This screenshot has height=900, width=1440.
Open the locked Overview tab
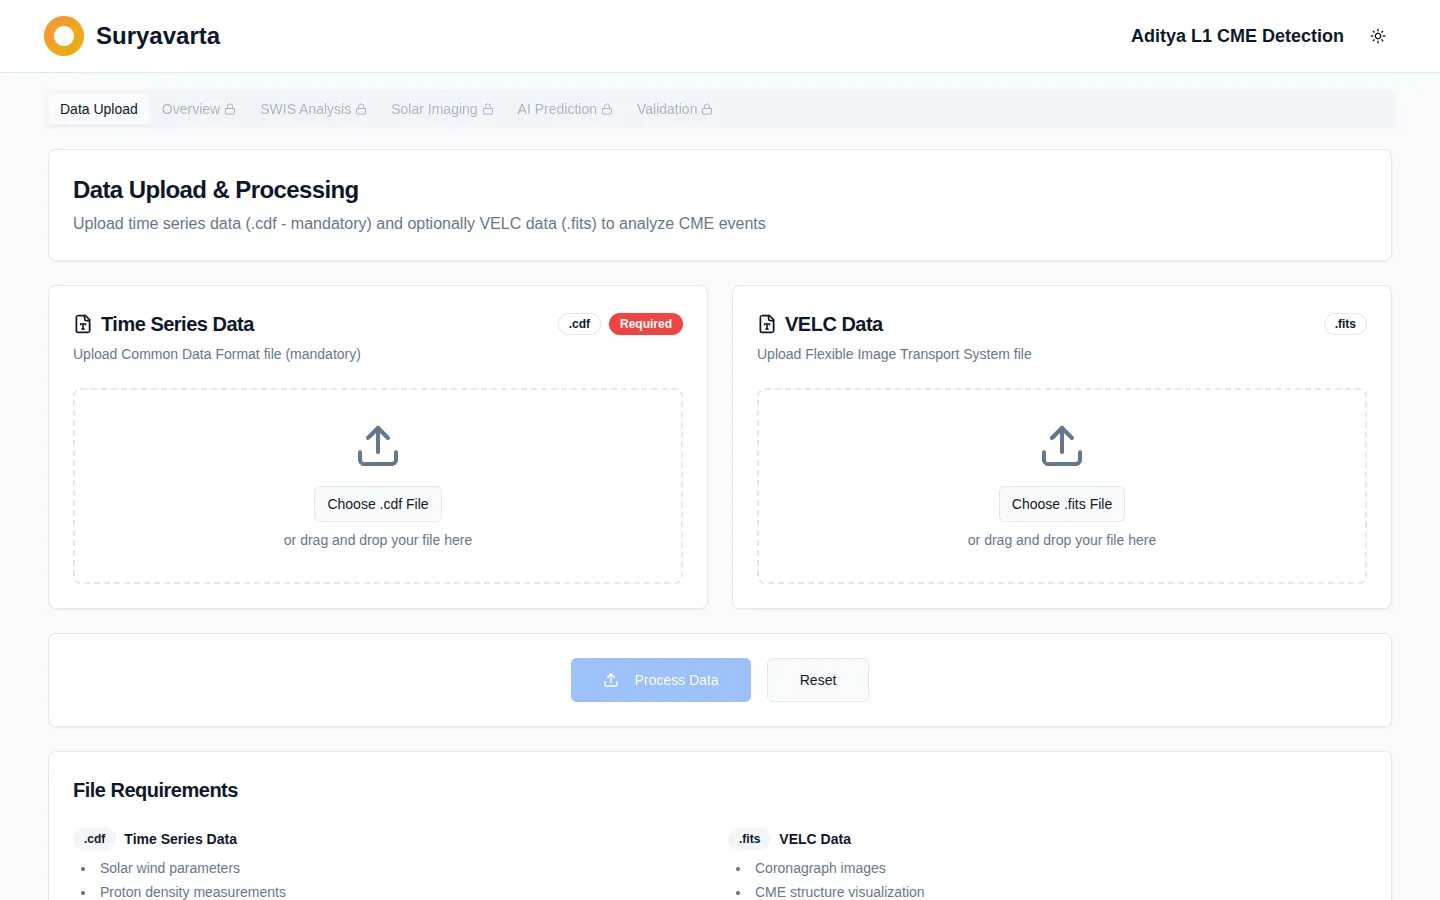point(198,109)
